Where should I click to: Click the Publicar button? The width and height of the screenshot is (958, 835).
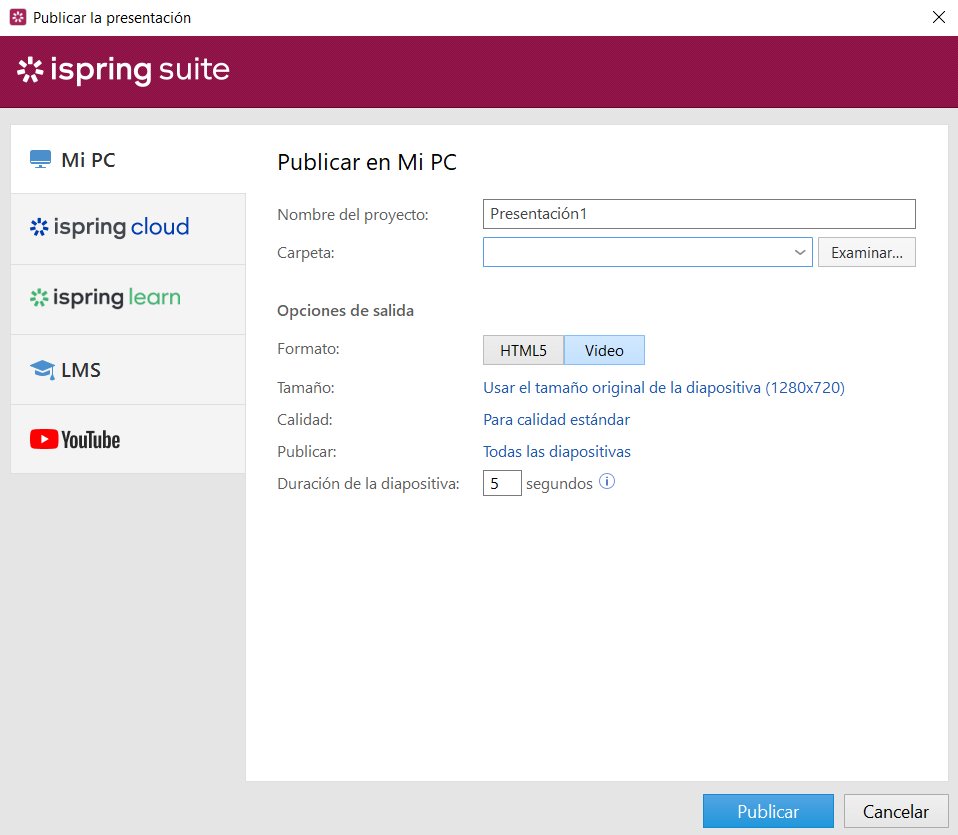tap(768, 811)
